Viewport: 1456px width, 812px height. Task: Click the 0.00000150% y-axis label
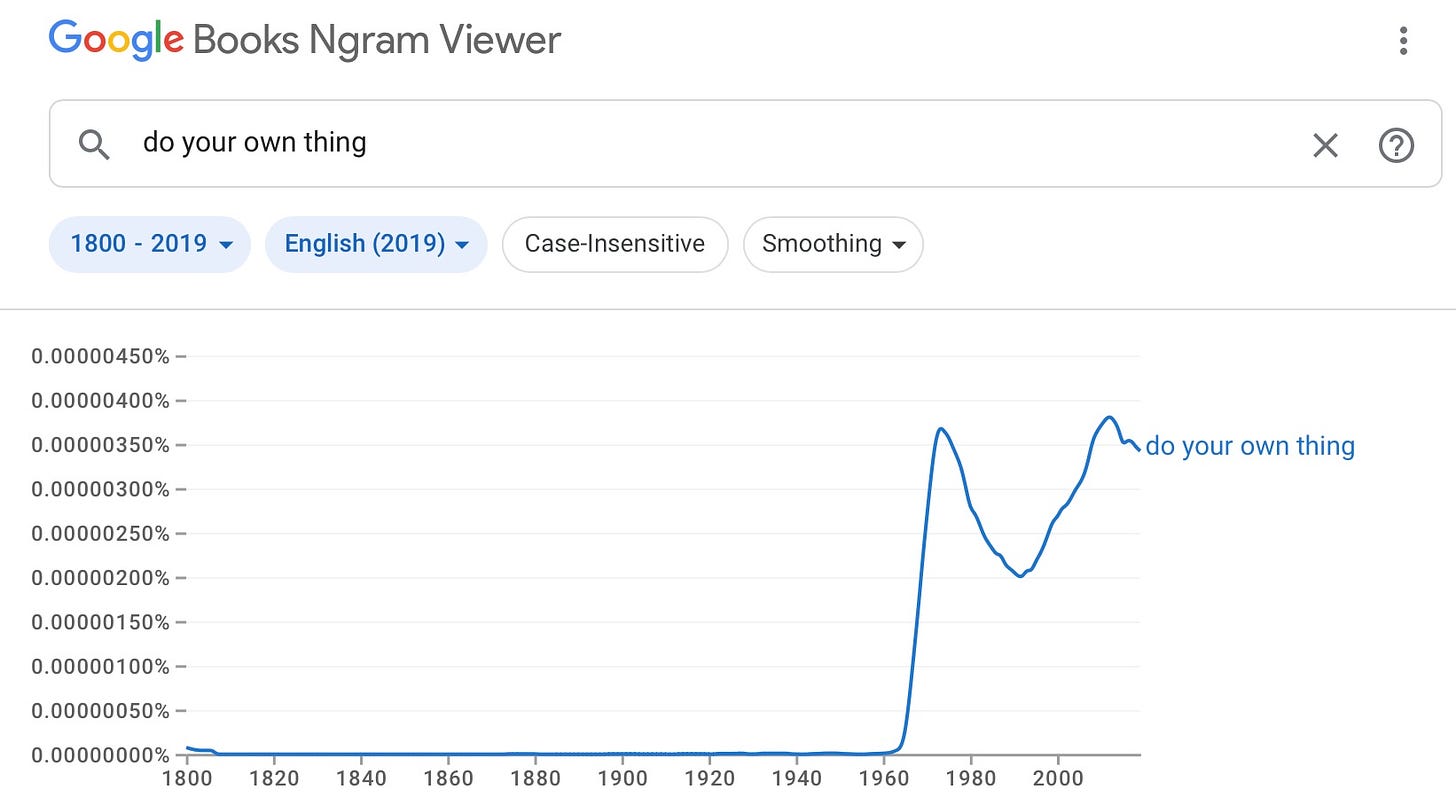pos(100,622)
